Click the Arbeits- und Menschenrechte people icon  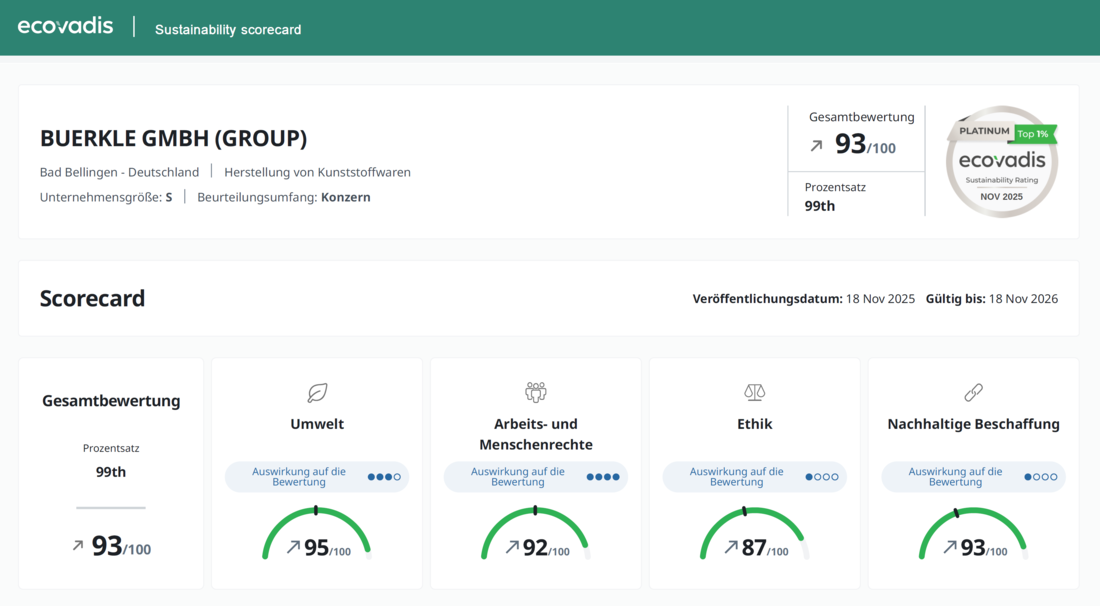coord(536,392)
